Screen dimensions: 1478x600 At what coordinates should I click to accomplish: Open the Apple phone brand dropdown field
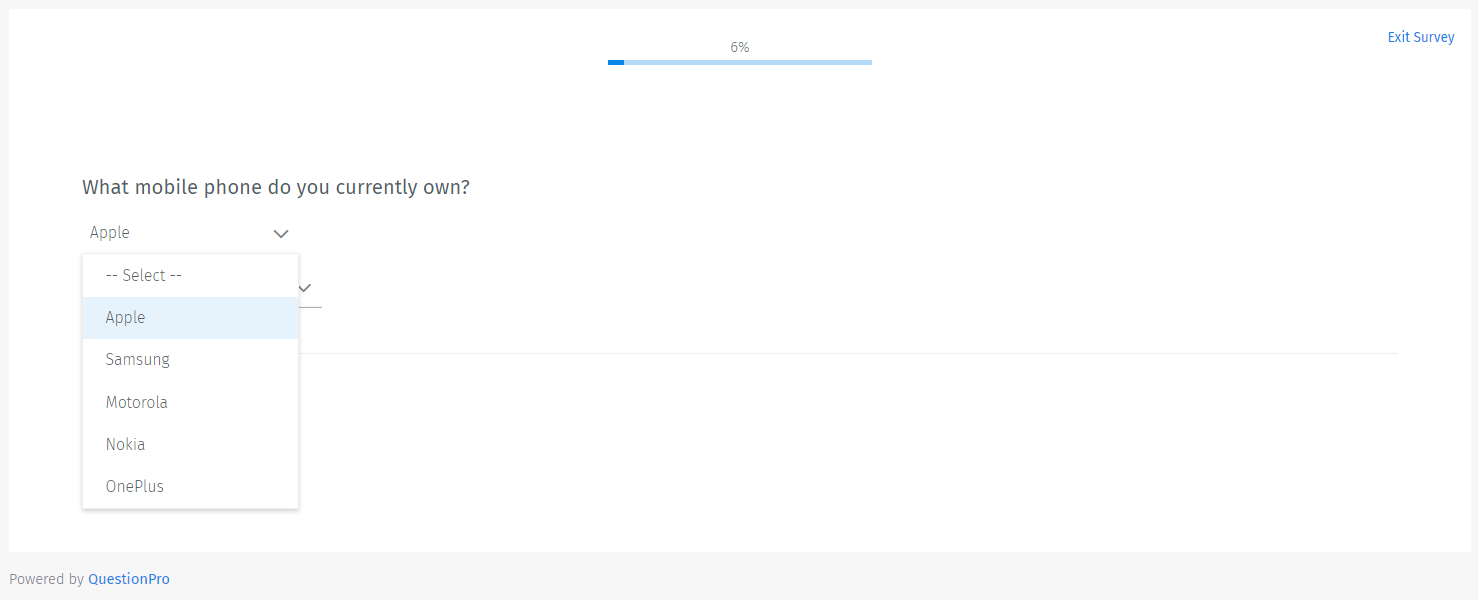tap(187, 233)
